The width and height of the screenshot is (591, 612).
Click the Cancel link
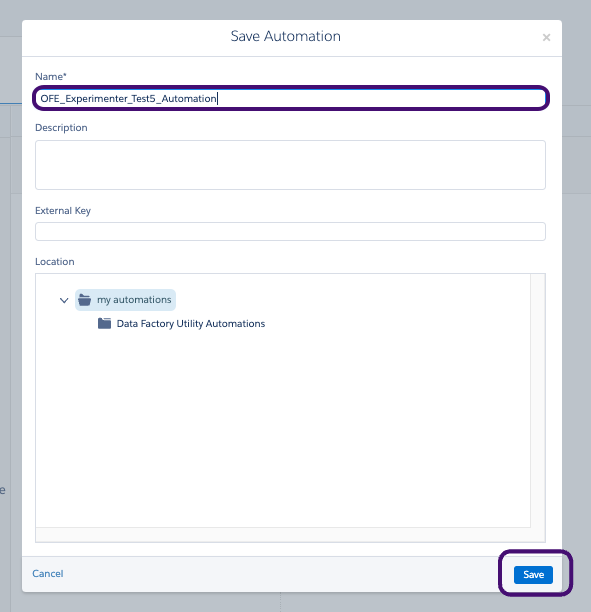pos(48,573)
